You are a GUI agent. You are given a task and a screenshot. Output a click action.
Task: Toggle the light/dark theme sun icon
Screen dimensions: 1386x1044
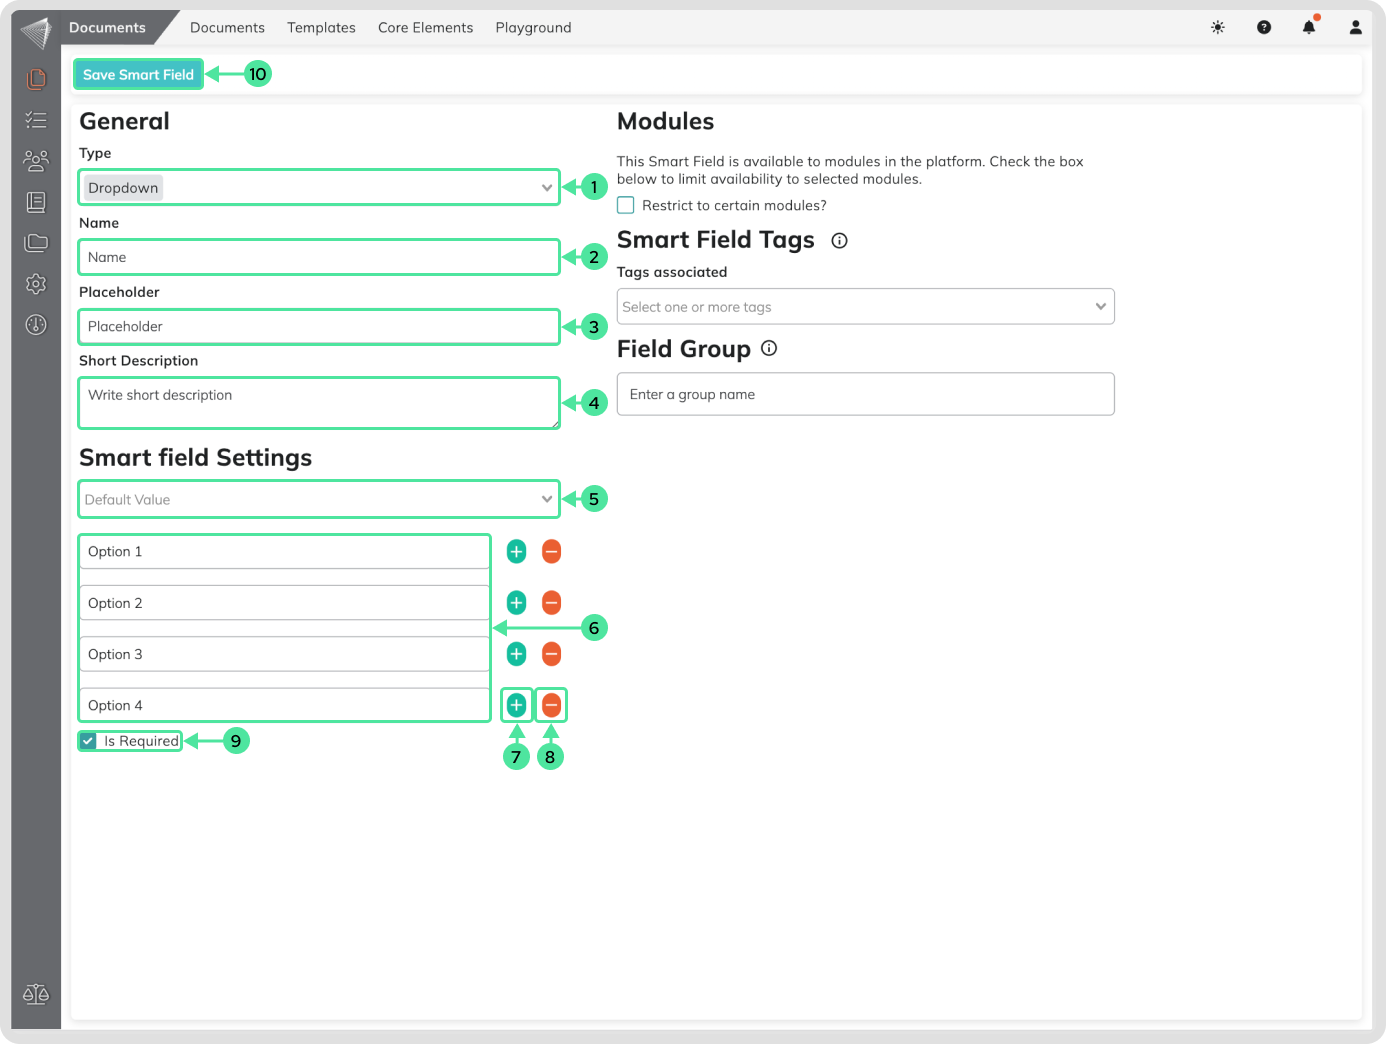[1217, 28]
